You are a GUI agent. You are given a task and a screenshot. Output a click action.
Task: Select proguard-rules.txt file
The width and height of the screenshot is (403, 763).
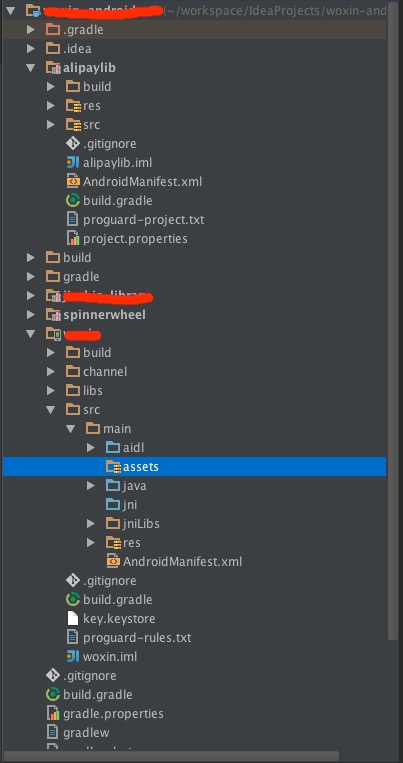[137, 637]
